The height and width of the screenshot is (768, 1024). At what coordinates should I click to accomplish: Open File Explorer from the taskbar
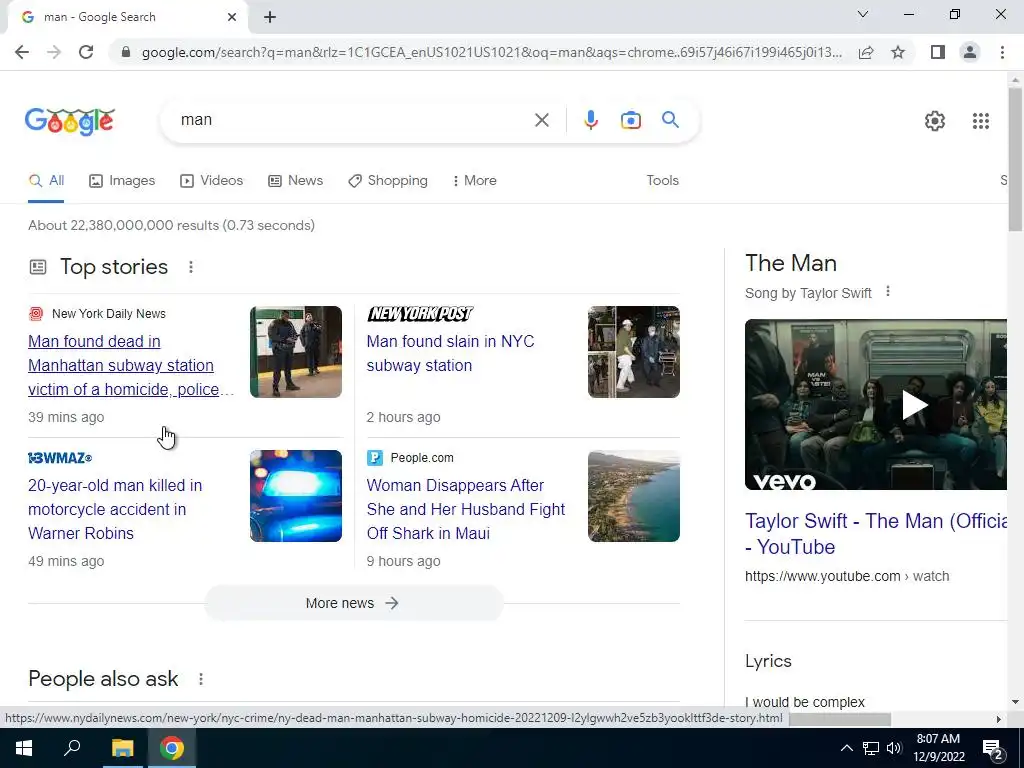[x=122, y=748]
